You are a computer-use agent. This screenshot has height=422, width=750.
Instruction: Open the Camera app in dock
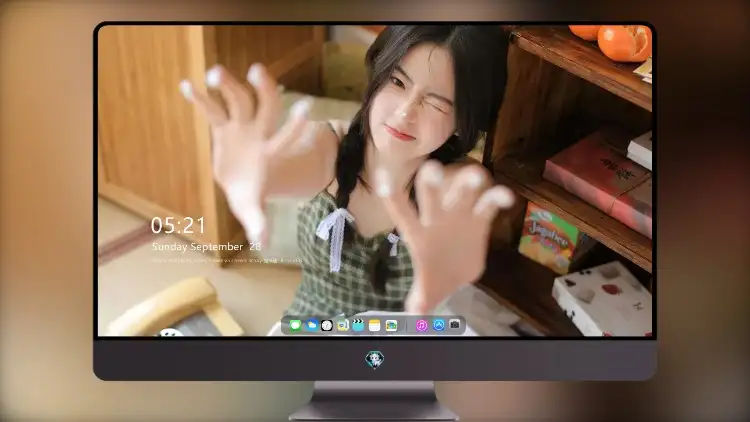click(x=455, y=325)
